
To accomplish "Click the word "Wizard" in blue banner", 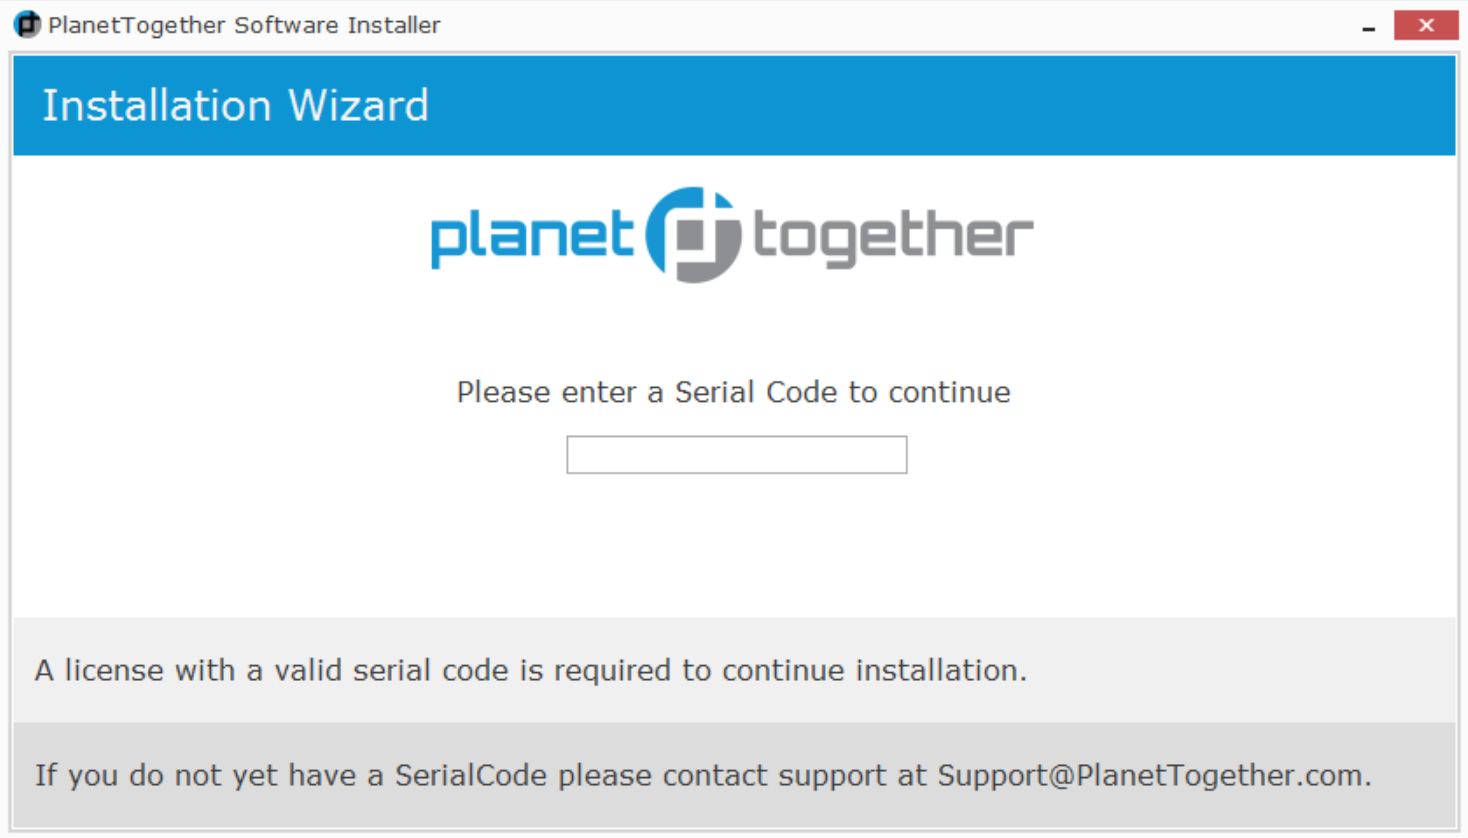I will pos(358,106).
